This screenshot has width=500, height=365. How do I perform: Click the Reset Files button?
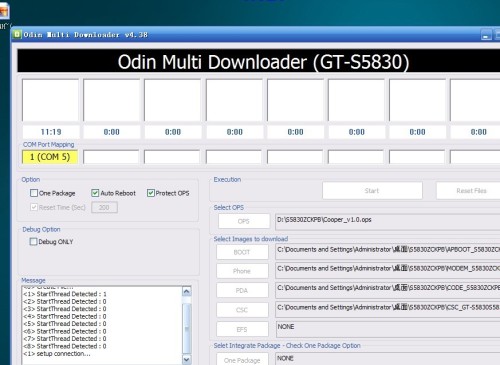(468, 191)
